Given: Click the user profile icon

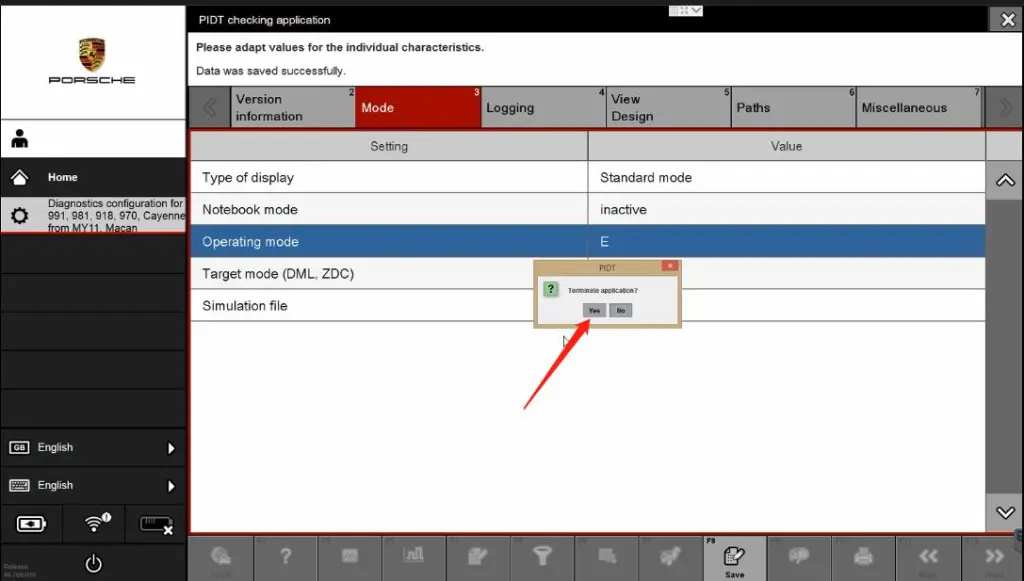Looking at the screenshot, I should tap(21, 138).
